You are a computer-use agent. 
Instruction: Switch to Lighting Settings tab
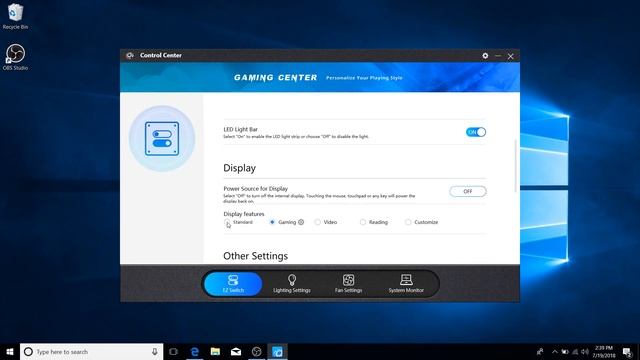(291, 284)
